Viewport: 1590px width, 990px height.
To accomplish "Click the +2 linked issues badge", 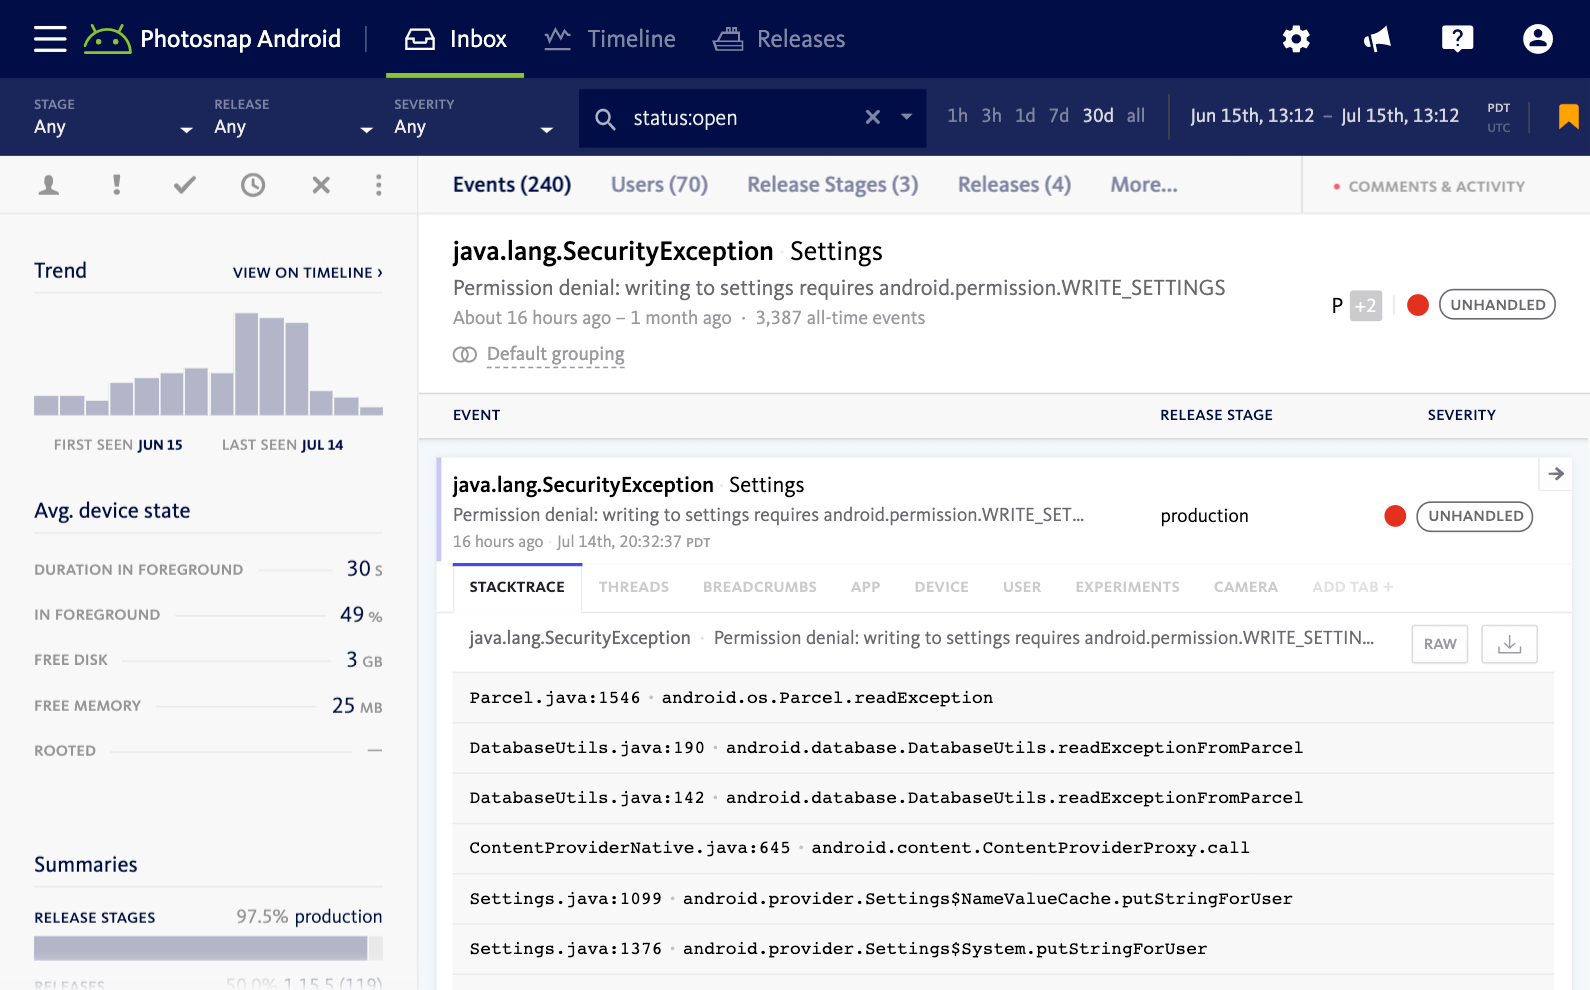I will pos(1366,305).
